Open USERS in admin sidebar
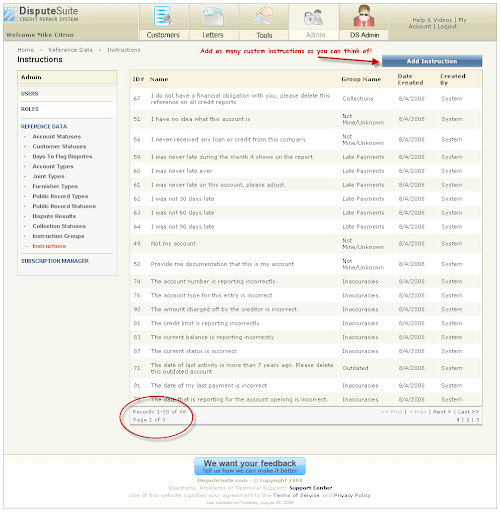 coord(30,94)
